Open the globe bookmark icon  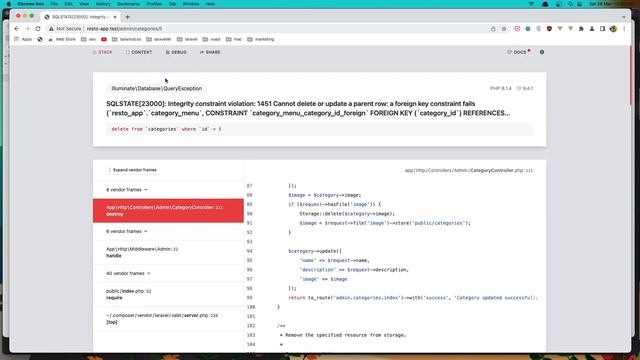(x=40, y=39)
